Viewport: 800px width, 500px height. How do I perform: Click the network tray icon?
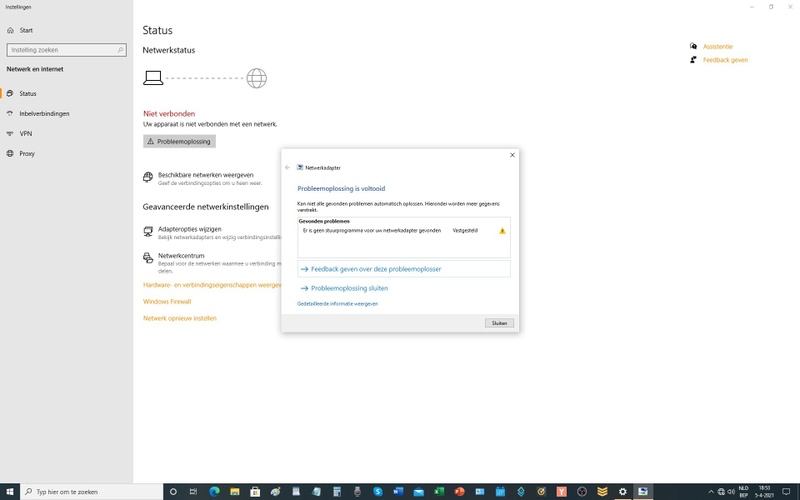[721, 492]
